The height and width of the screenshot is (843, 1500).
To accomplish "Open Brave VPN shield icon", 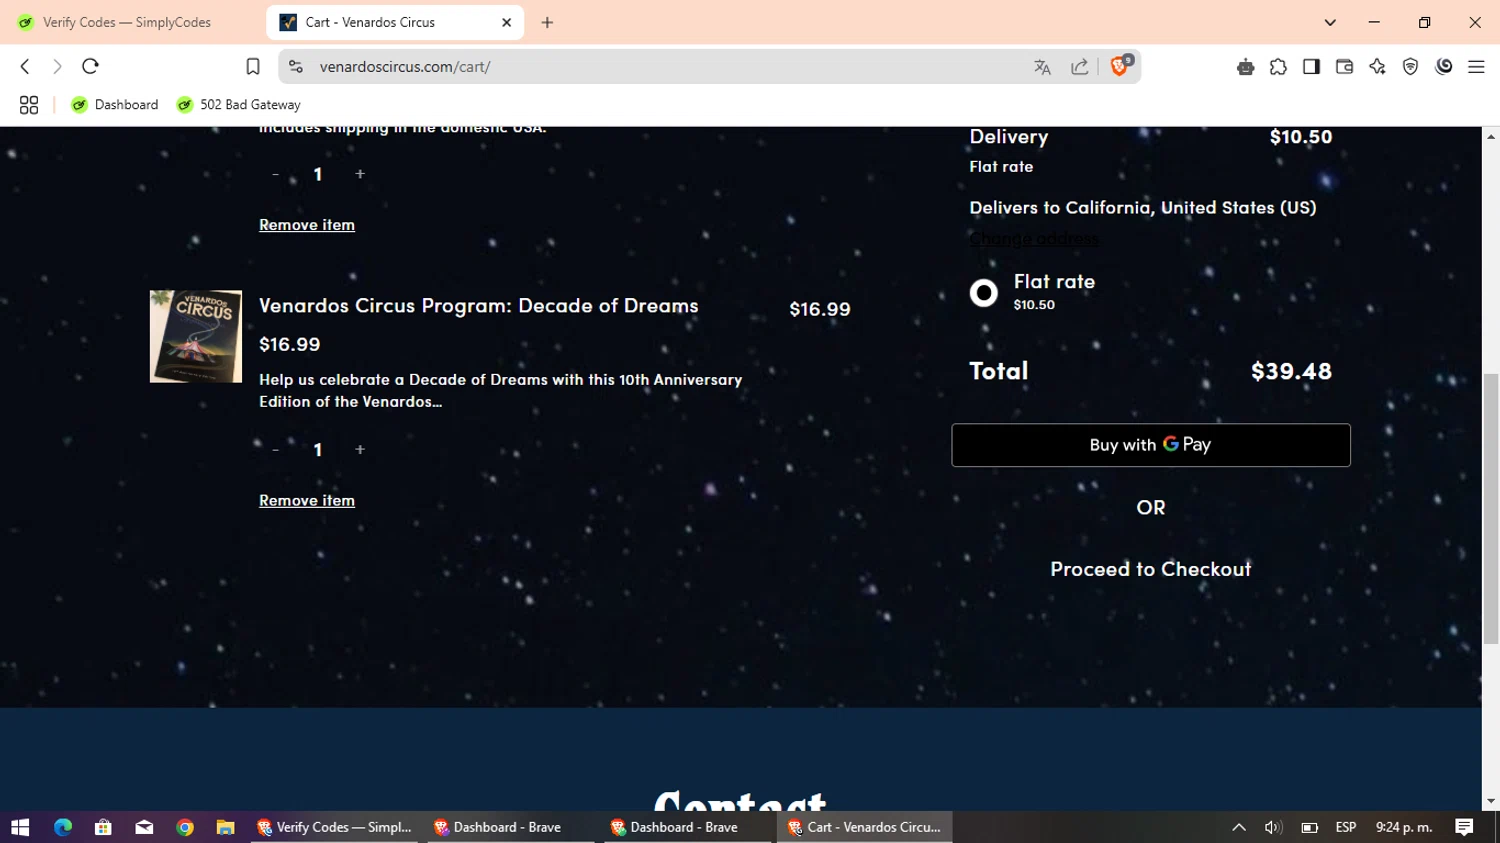I will point(1410,67).
